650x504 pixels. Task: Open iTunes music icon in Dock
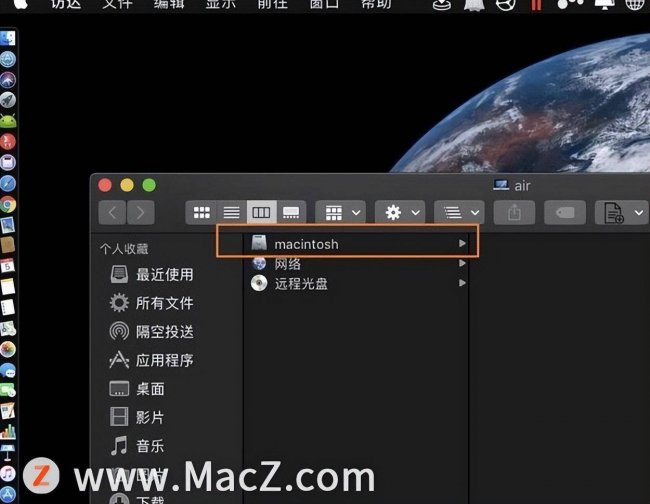(x=7, y=473)
